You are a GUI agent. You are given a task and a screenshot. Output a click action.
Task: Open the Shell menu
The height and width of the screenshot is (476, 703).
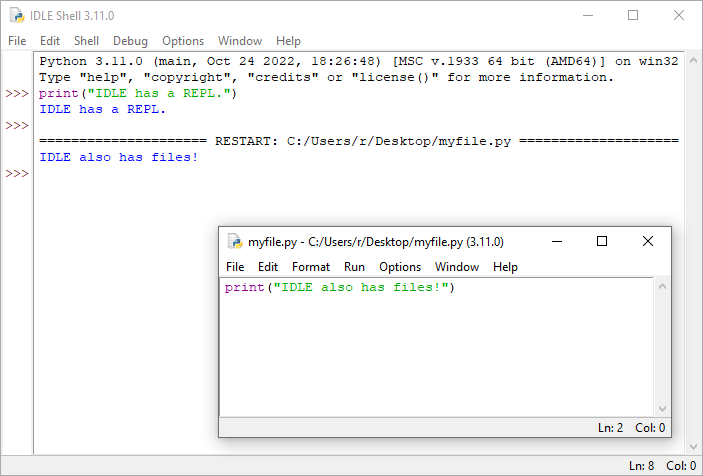(86, 41)
